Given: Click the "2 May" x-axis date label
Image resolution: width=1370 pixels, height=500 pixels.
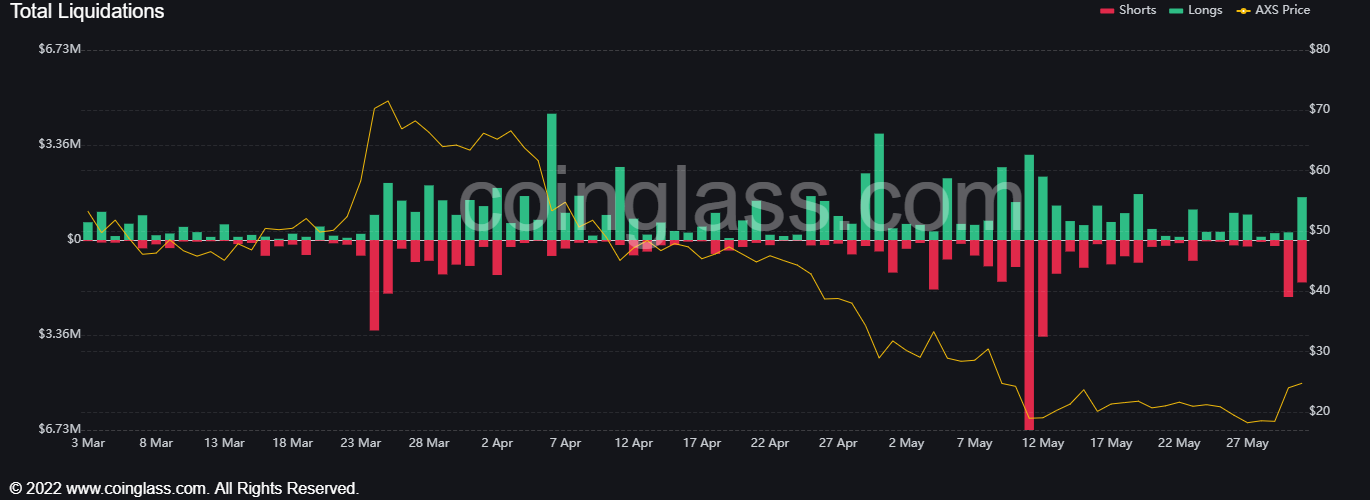Looking at the screenshot, I should coord(906,442).
